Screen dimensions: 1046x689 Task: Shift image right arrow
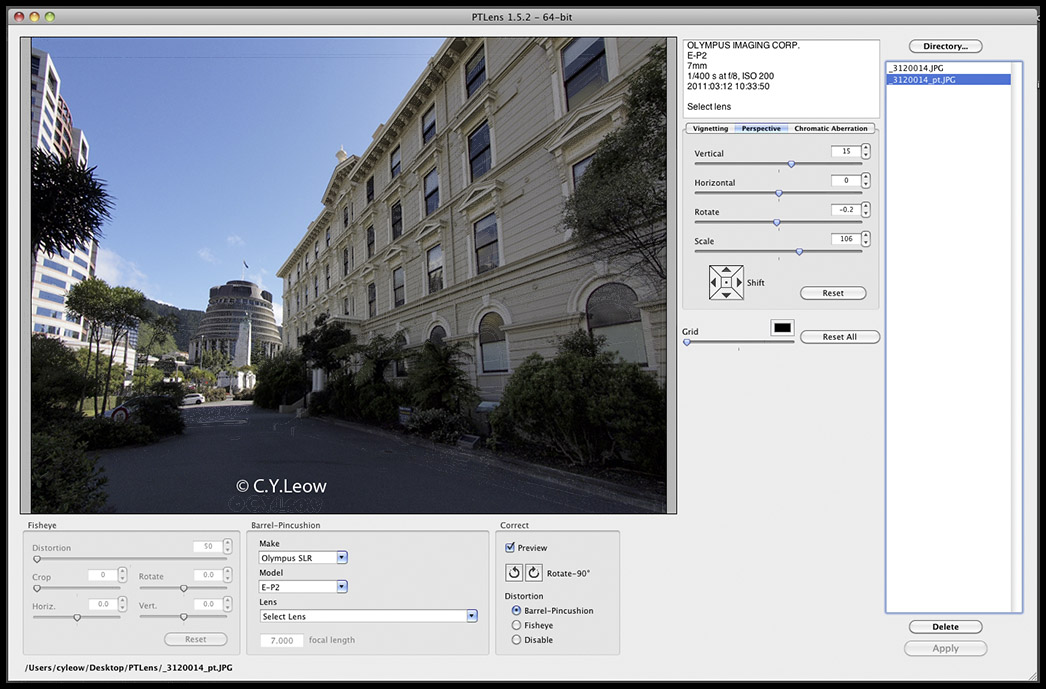pyautogui.click(x=738, y=283)
